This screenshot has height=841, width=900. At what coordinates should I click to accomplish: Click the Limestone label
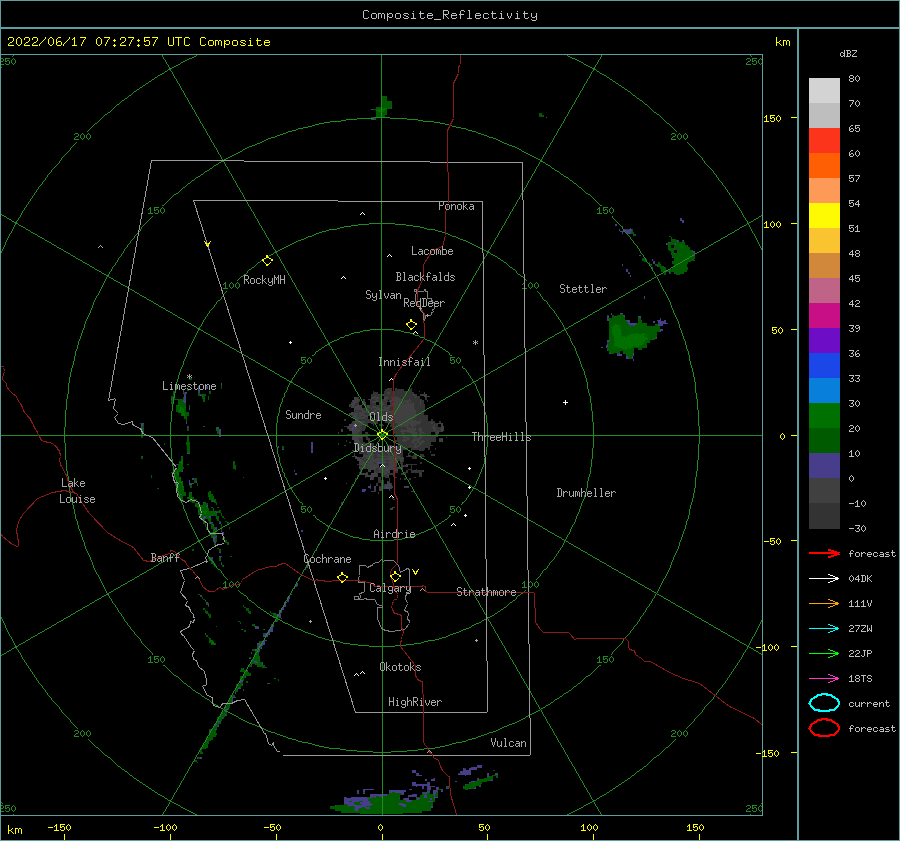[189, 386]
